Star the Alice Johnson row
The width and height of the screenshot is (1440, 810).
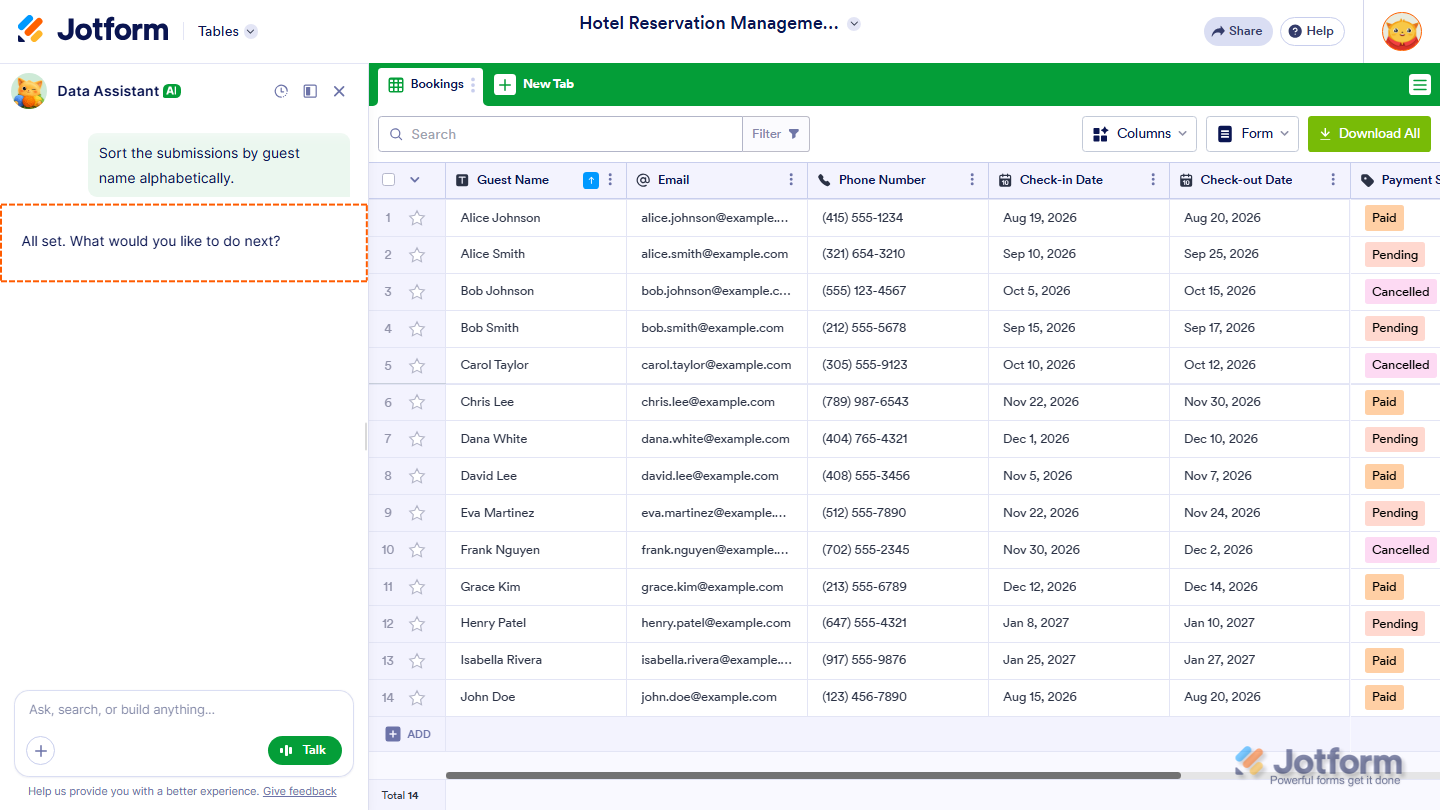click(x=417, y=218)
